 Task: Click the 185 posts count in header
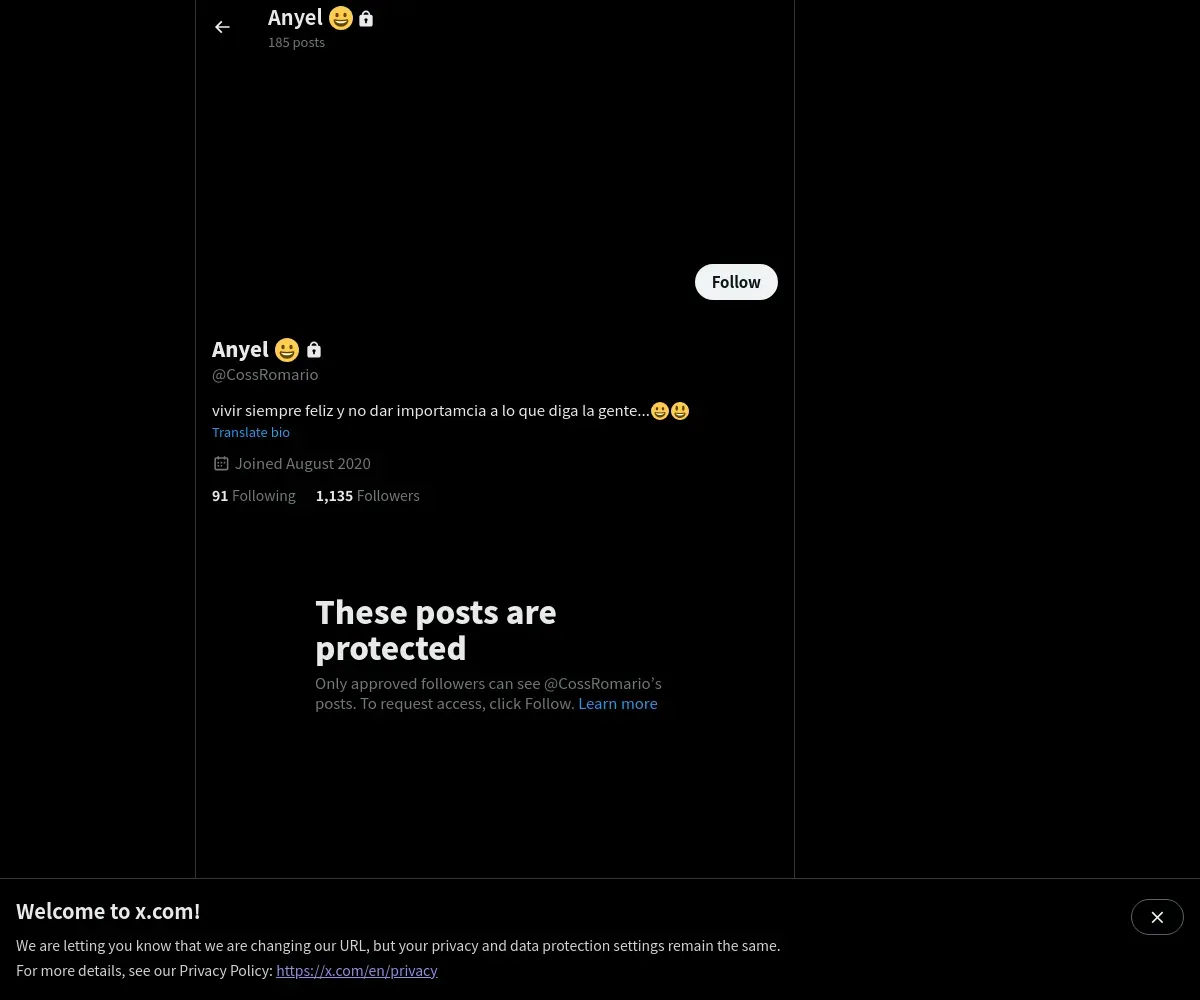pos(296,43)
